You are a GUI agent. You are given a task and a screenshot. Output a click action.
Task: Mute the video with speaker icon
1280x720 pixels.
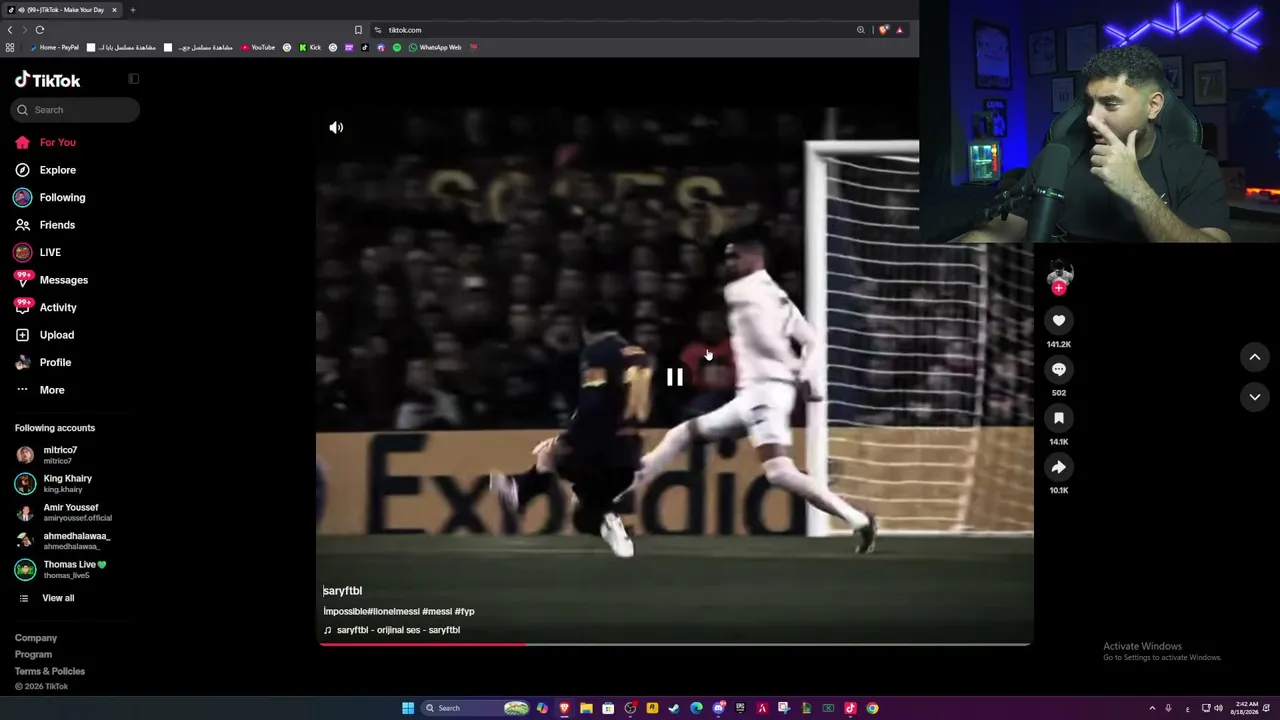click(336, 128)
